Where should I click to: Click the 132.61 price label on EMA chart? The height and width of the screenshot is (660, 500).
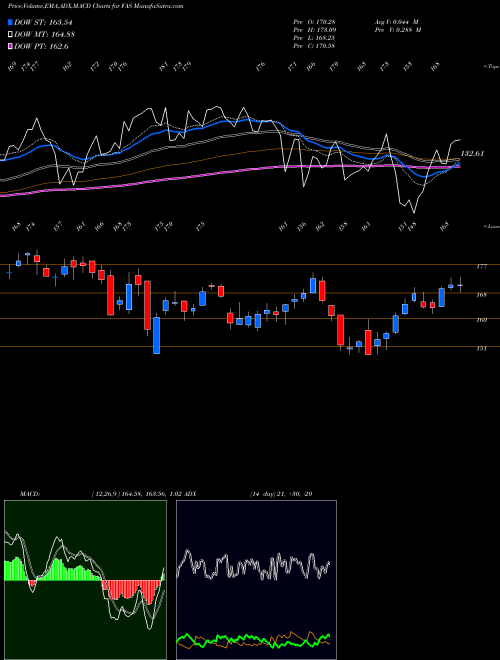473,154
